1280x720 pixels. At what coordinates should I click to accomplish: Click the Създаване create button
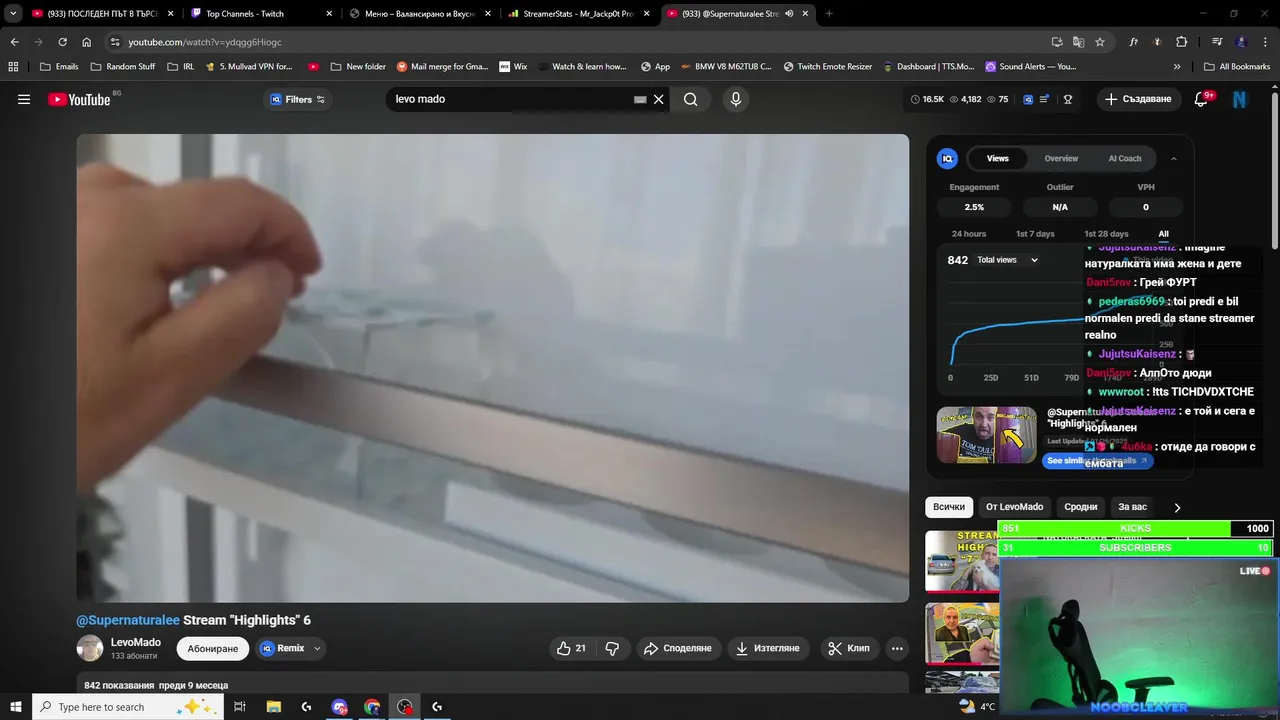click(x=1138, y=99)
